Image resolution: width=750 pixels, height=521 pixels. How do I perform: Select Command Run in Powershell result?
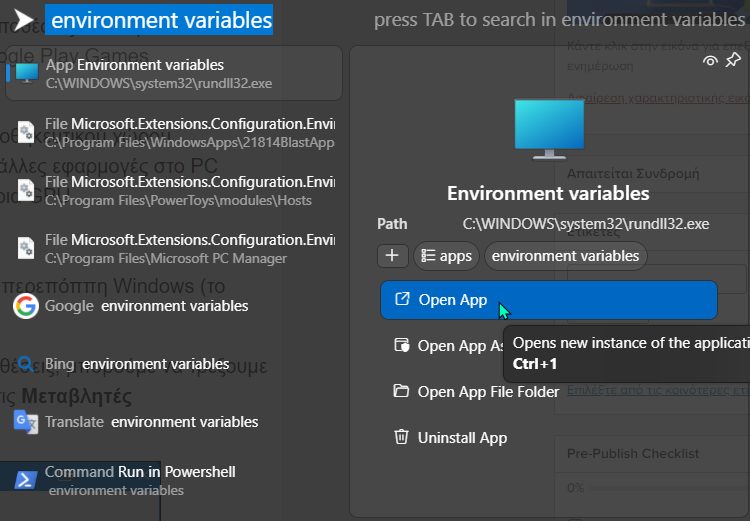174,480
